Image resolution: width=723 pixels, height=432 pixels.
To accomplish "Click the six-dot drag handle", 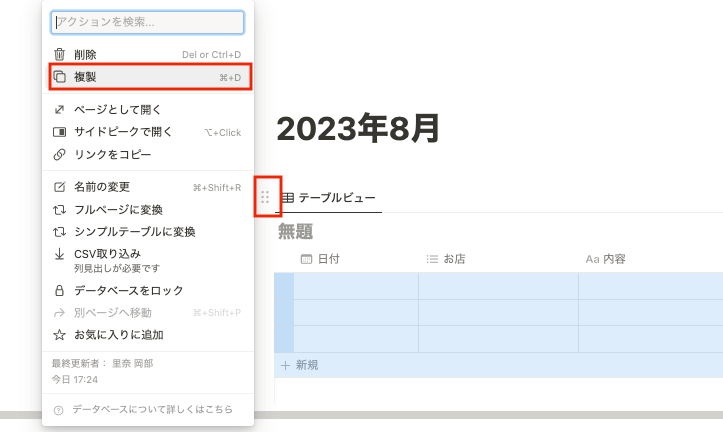I will point(265,197).
